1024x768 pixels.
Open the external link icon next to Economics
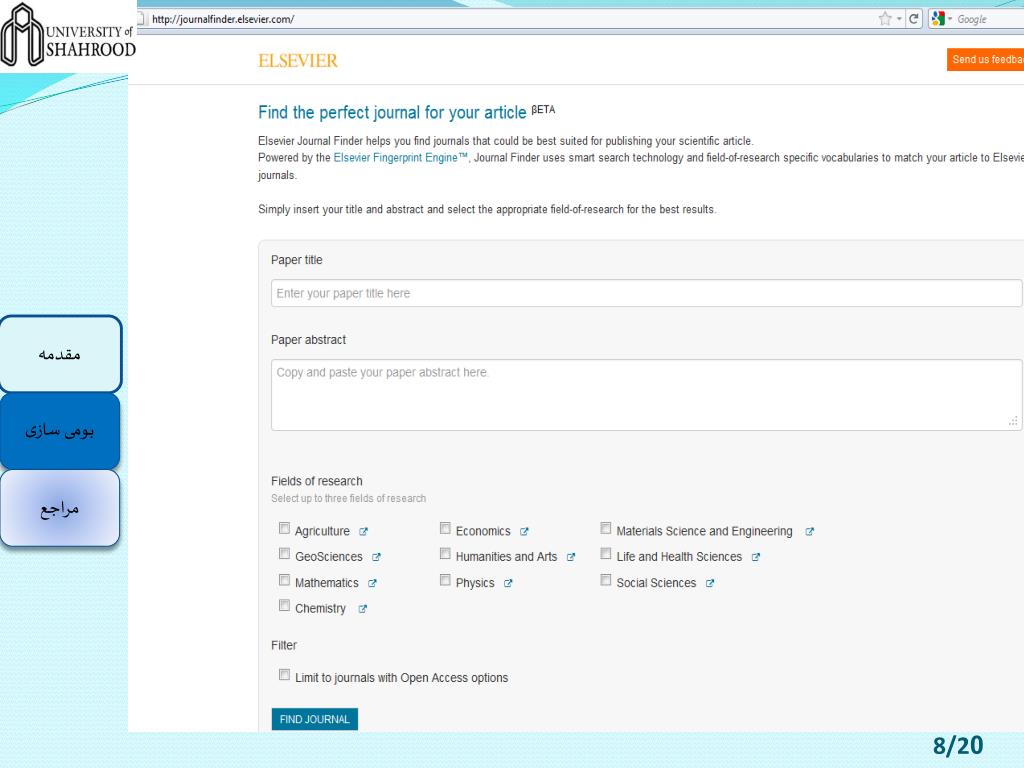[524, 532]
